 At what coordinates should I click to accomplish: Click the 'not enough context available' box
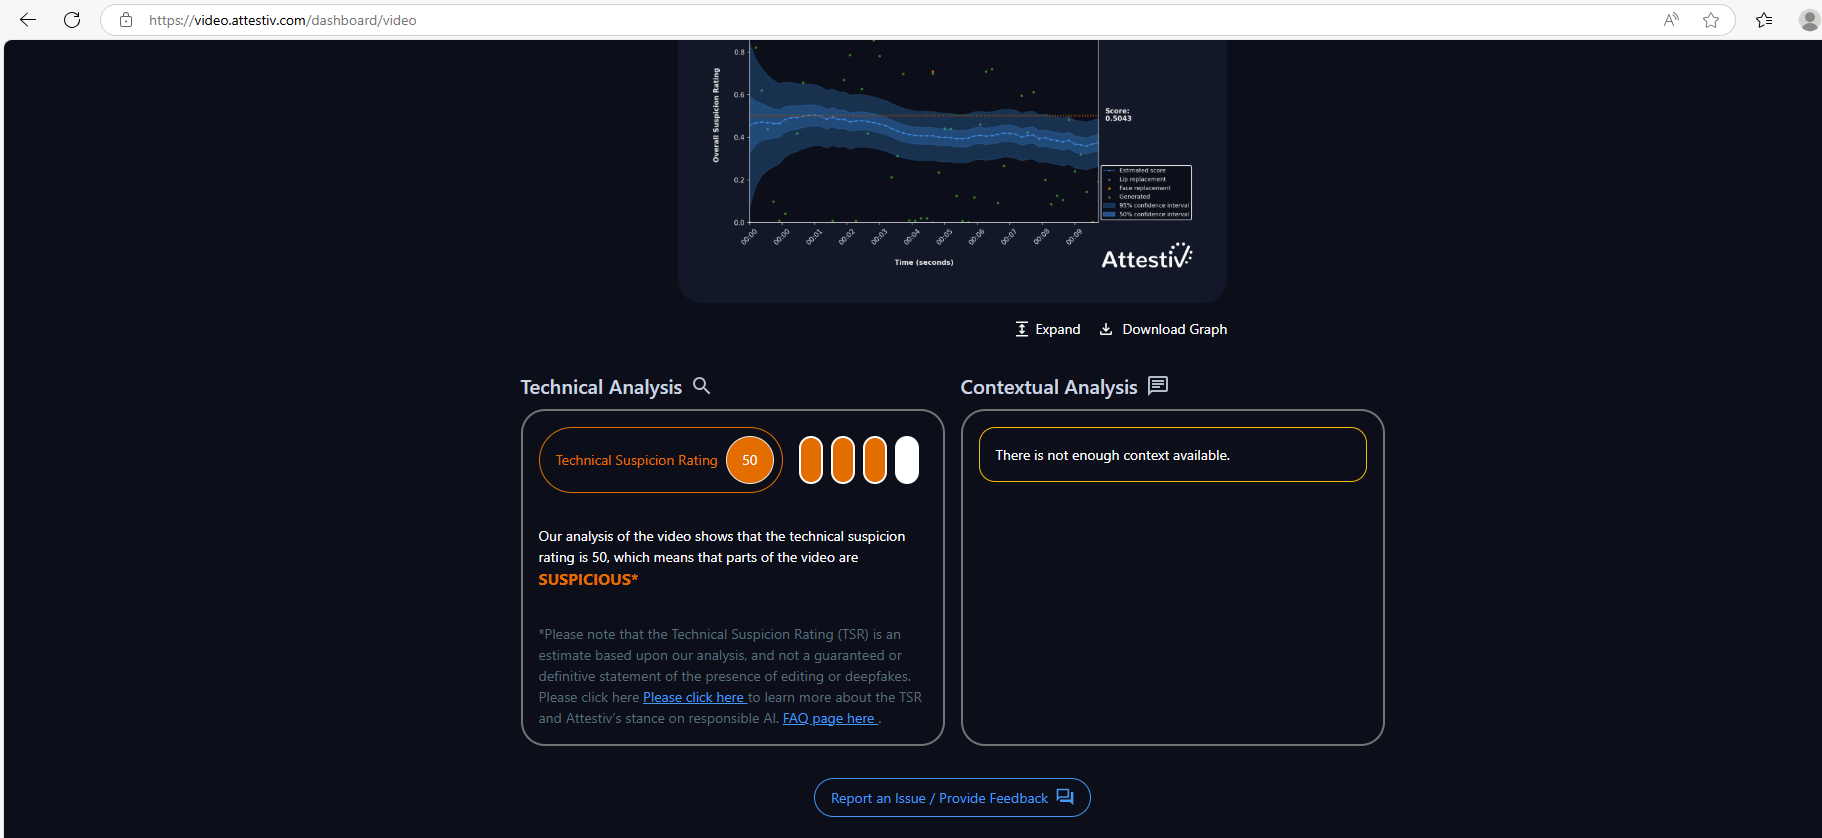[1173, 455]
